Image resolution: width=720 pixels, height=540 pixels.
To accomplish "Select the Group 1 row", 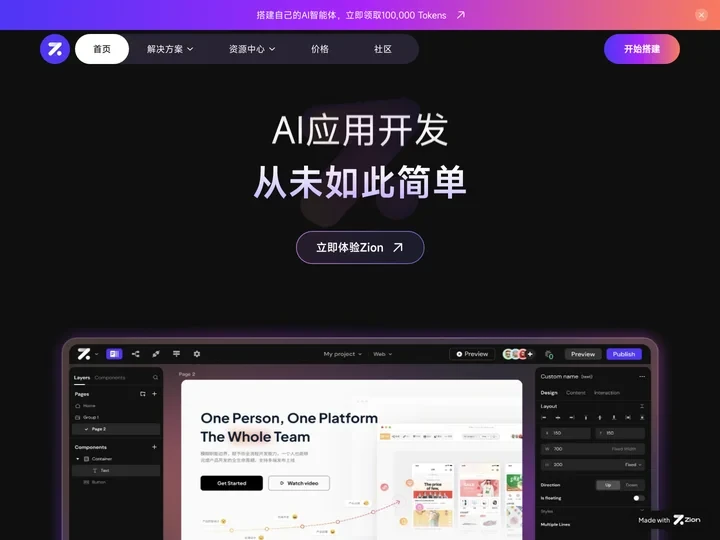I will [x=116, y=417].
